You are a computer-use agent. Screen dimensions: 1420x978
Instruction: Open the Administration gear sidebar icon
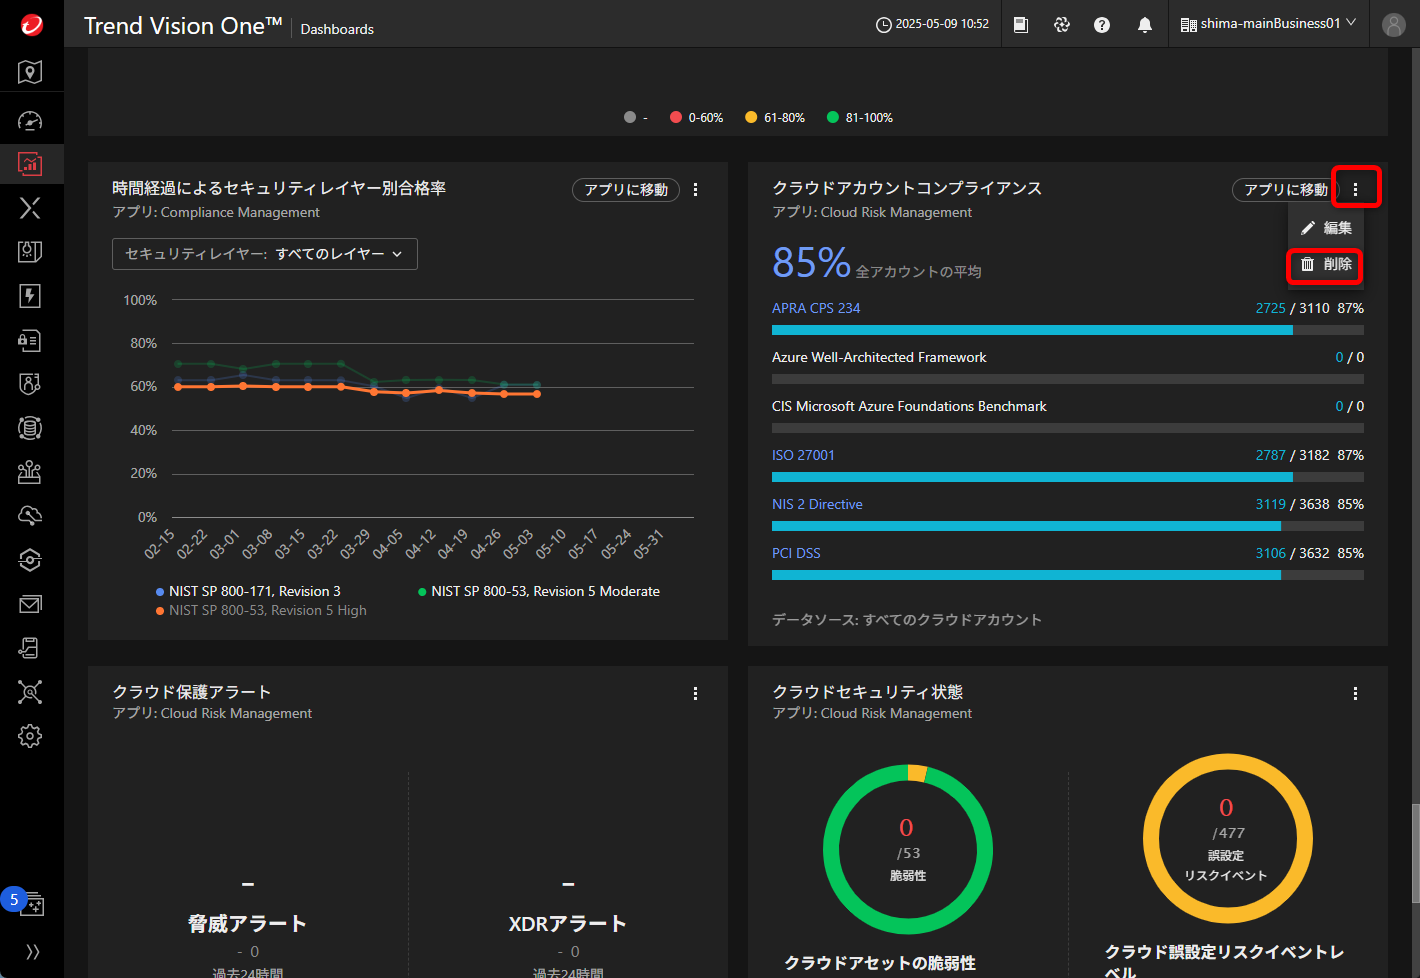pos(30,736)
